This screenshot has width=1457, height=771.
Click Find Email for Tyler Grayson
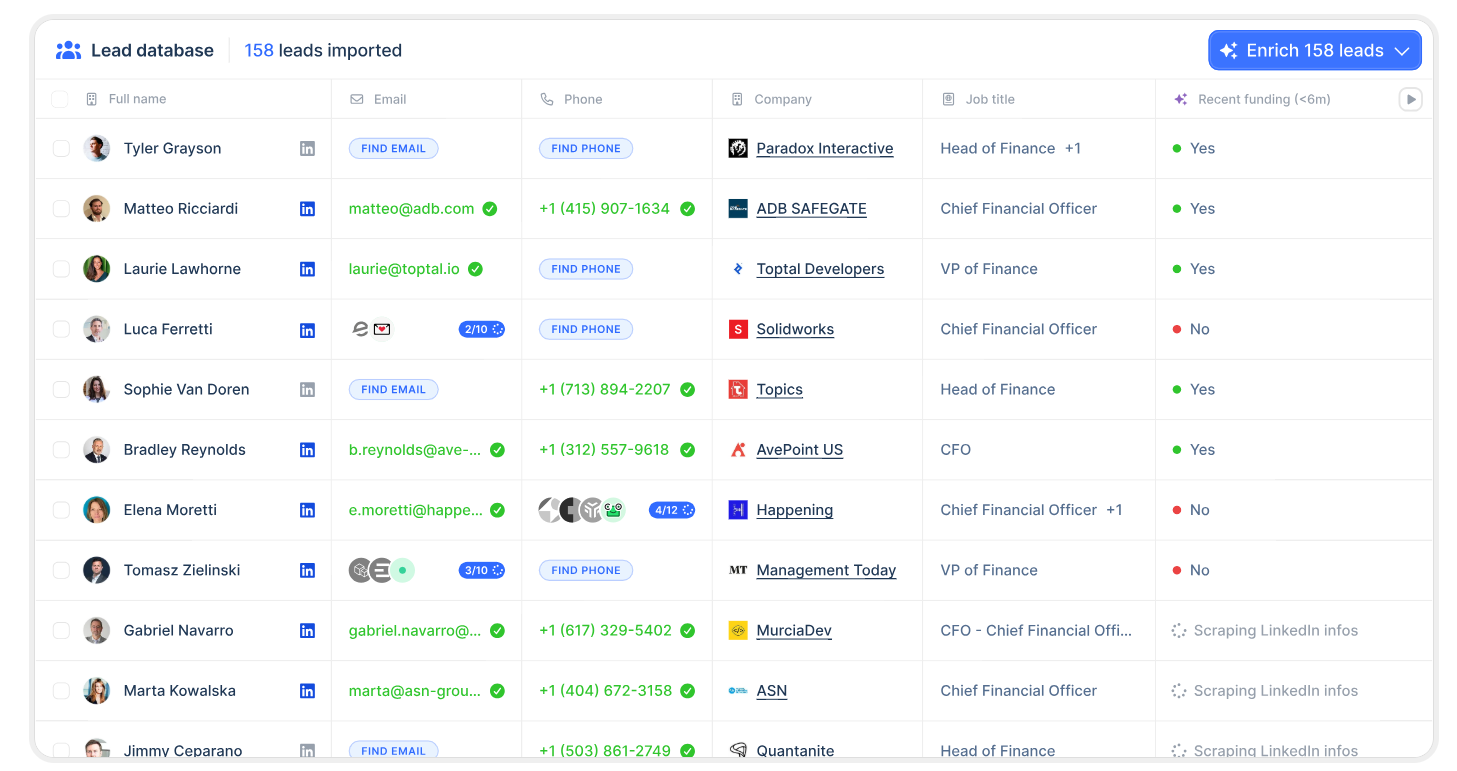tap(393, 148)
